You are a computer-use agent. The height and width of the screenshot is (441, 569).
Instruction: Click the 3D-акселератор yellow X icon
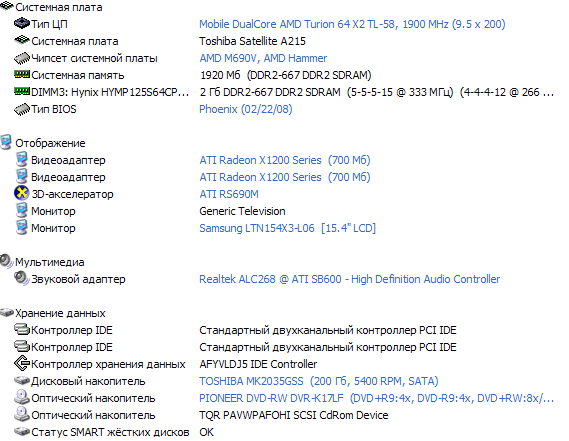coord(21,193)
